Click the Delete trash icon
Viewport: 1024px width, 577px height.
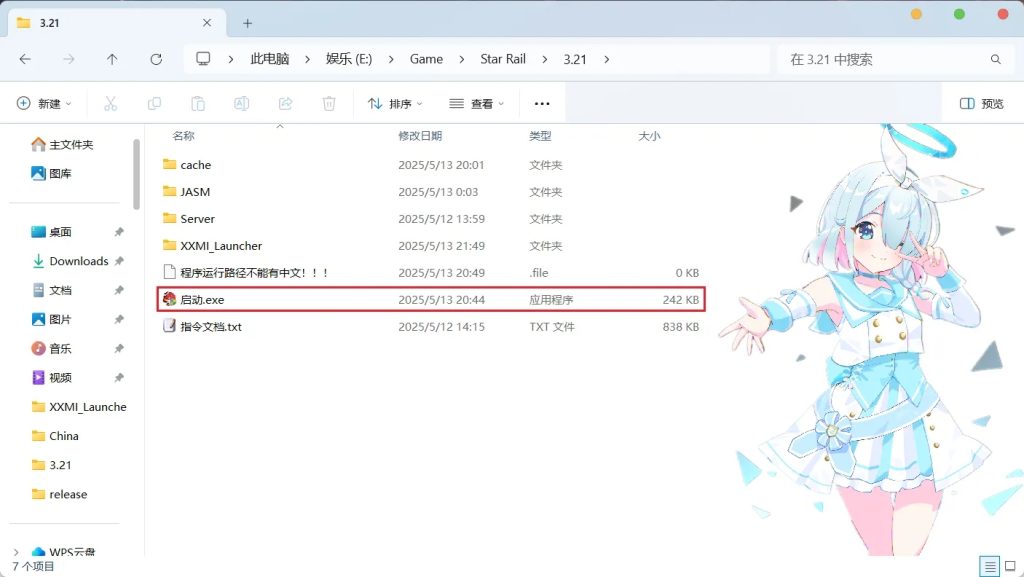[329, 103]
